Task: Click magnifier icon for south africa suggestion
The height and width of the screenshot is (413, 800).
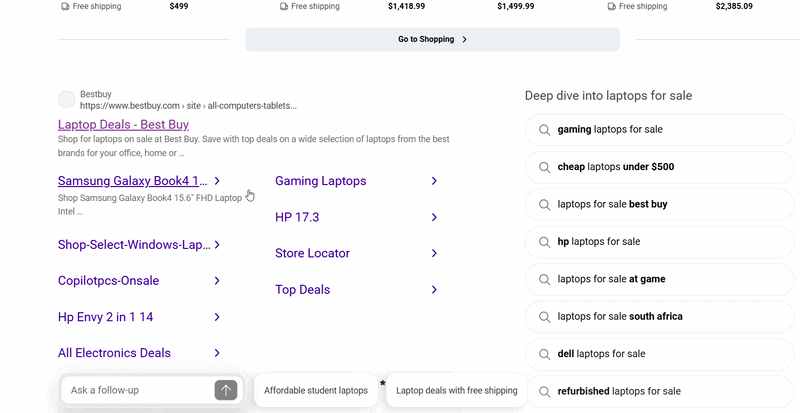Action: (x=544, y=317)
